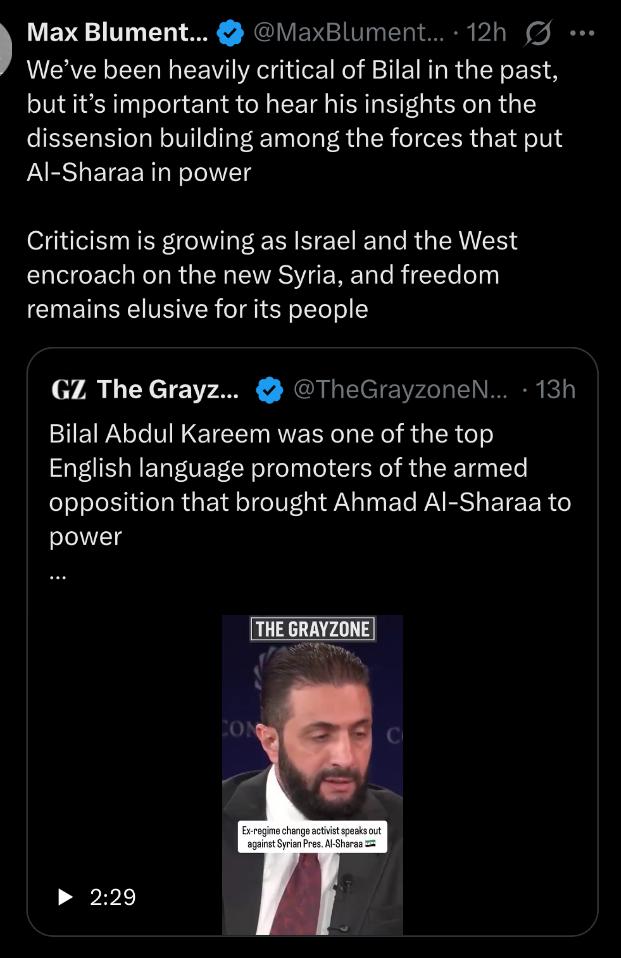The width and height of the screenshot is (621, 958).
Task: Click the 12h post timestamp
Action: [x=487, y=33]
